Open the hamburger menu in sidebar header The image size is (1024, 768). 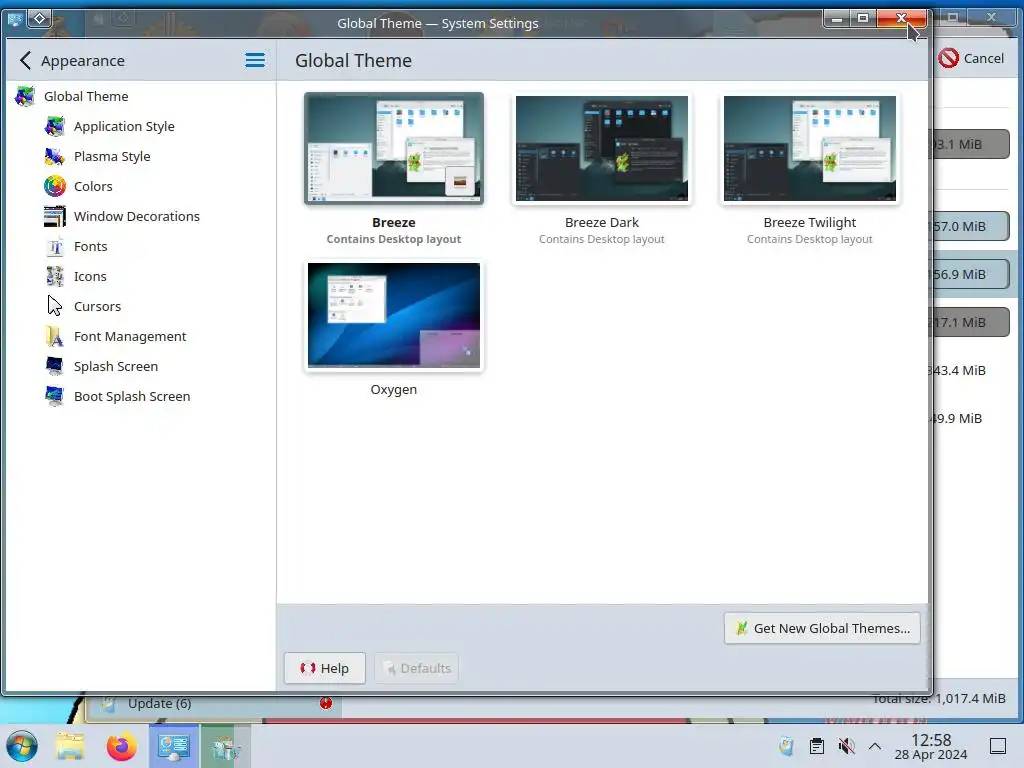(x=255, y=61)
